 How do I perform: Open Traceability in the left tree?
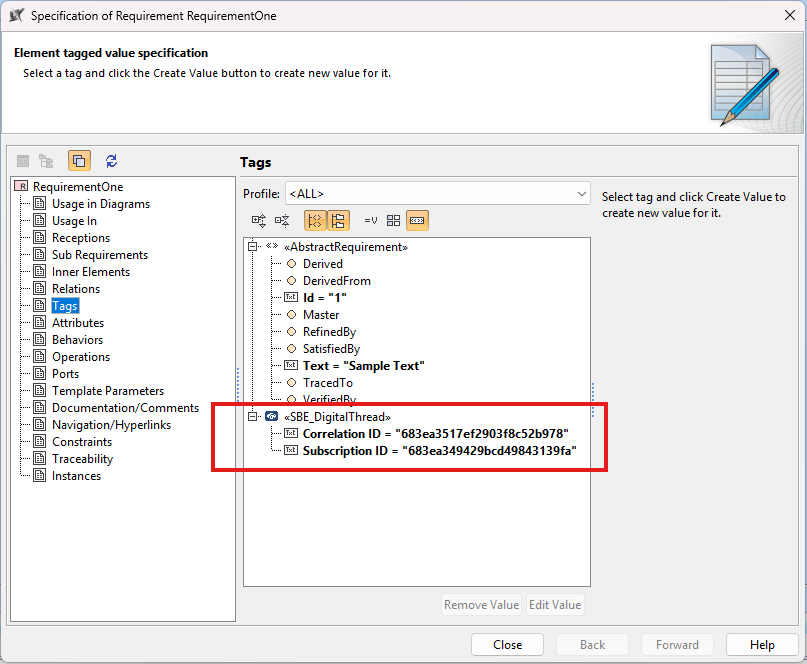pyautogui.click(x=82, y=459)
